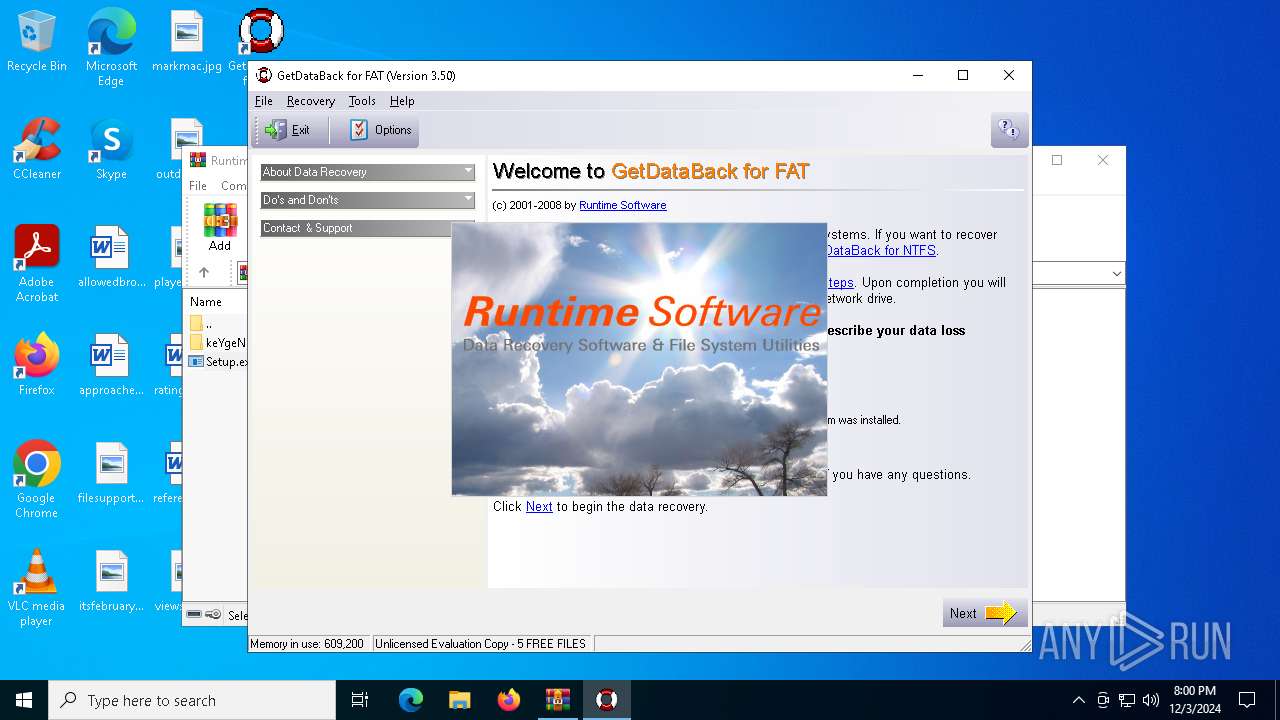Select the keYgeN folder in WinRAR
This screenshot has width=1280, height=720.
[218, 342]
